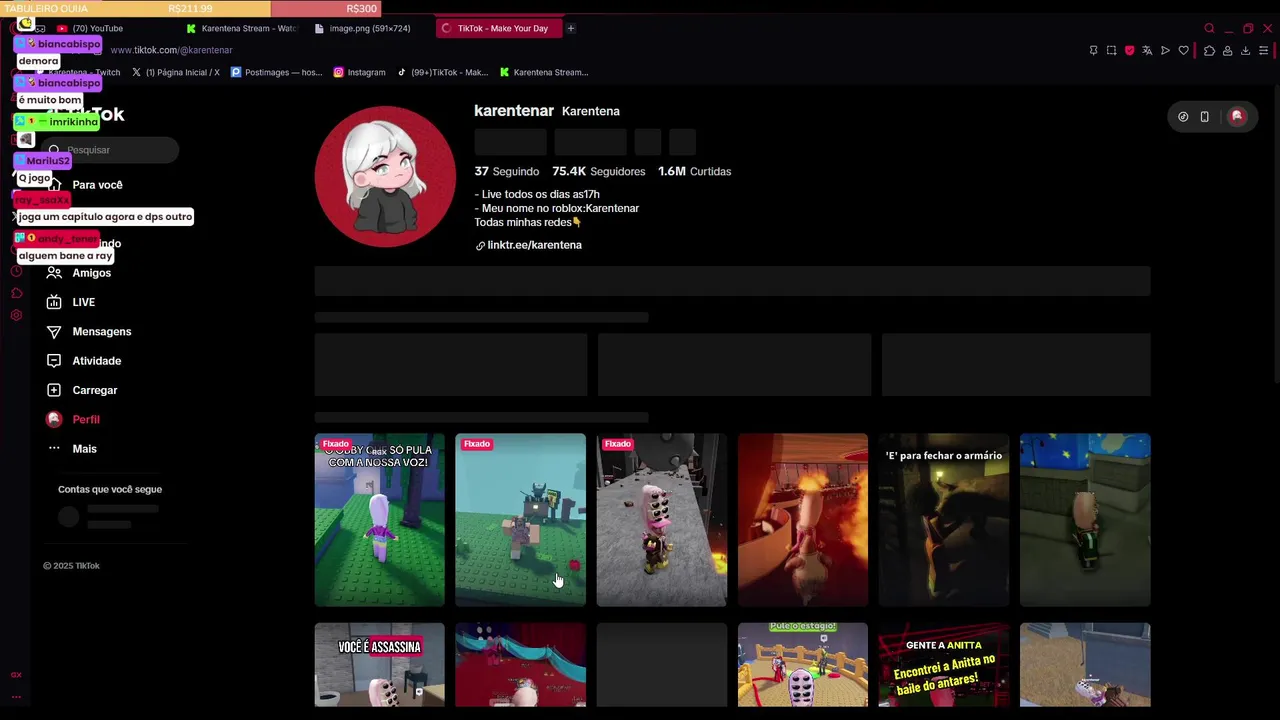Open the TikTok profile avatar menu
The image size is (1280, 720).
[1237, 117]
